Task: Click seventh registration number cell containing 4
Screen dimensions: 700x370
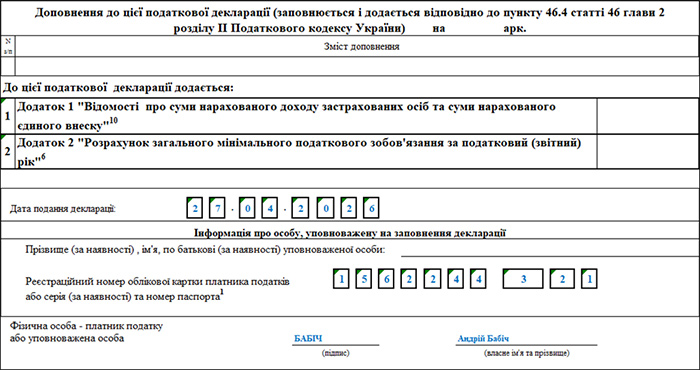Action: pyautogui.click(x=478, y=279)
